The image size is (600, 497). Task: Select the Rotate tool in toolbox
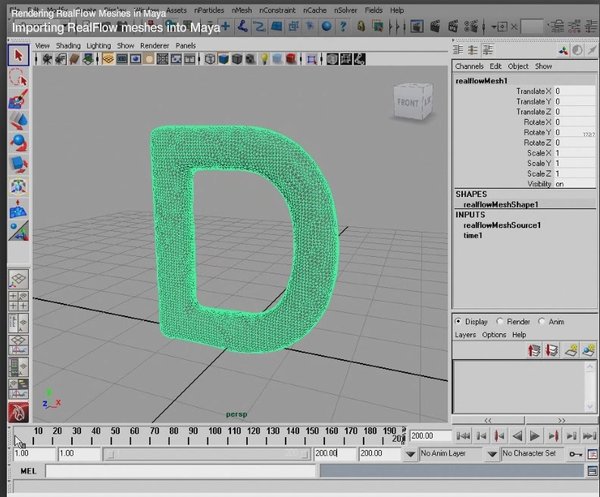coord(18,142)
